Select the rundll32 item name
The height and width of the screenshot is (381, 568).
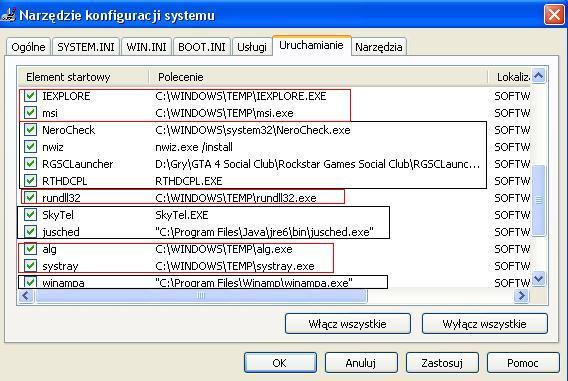(61, 198)
